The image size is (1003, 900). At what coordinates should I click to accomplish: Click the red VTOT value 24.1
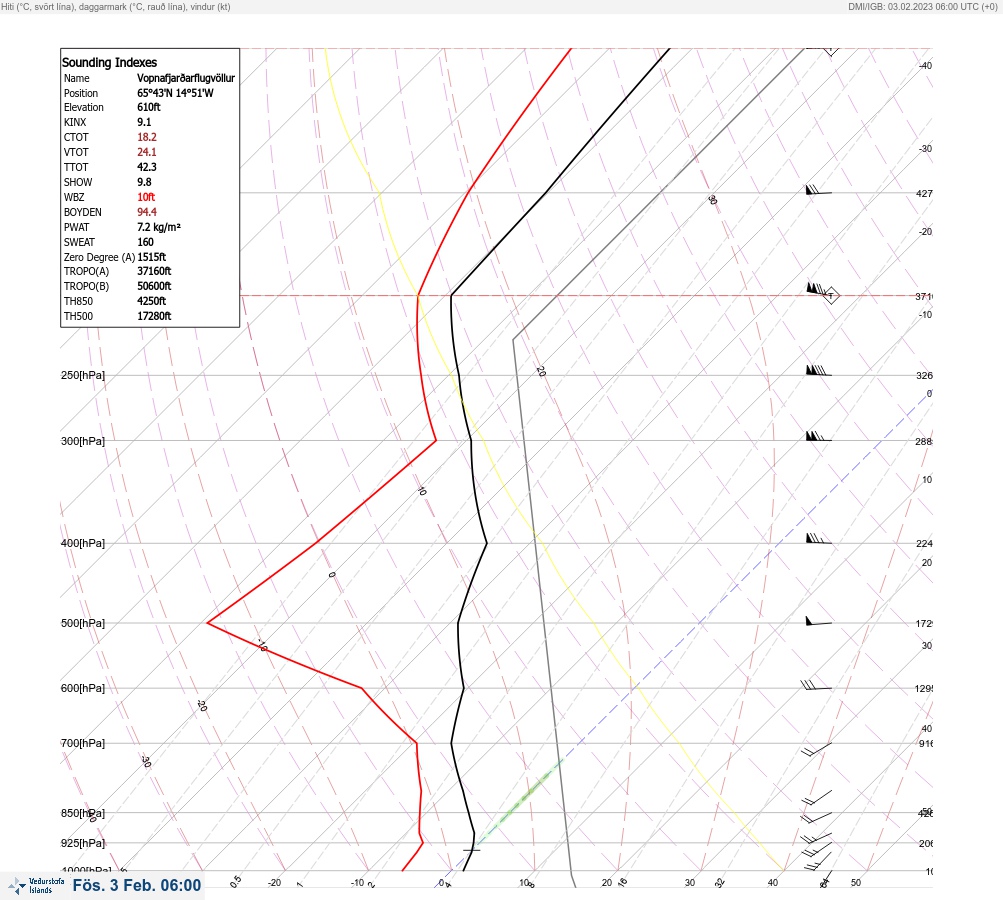(146, 152)
